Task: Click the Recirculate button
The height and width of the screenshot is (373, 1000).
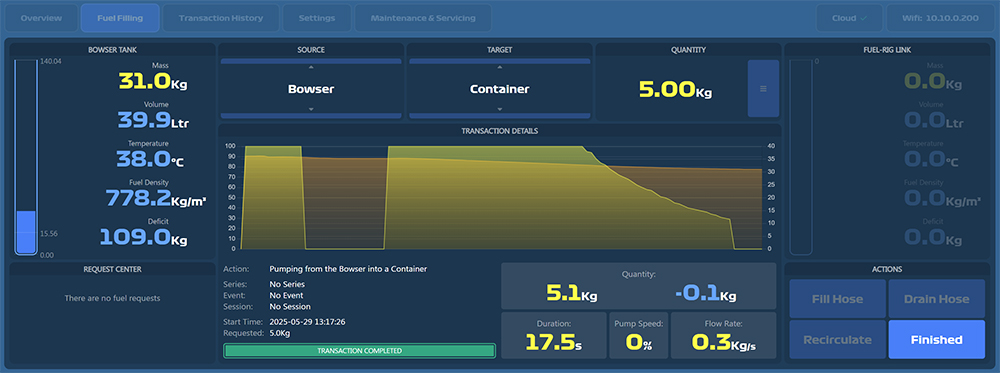Action: pyautogui.click(x=837, y=340)
